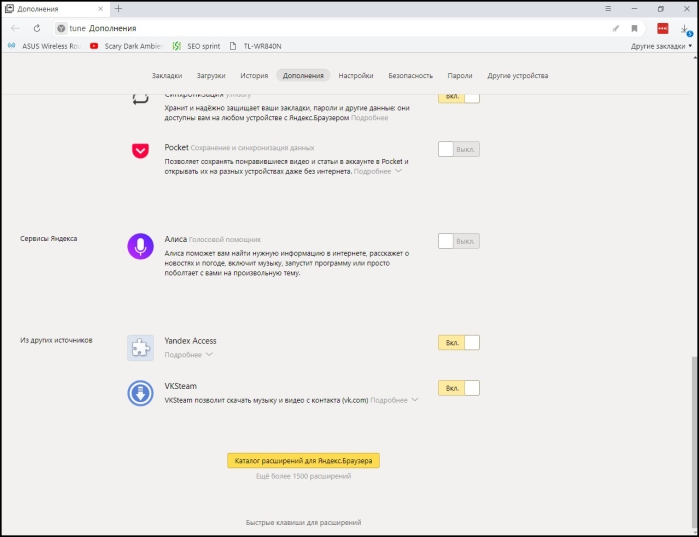Open a new tab with plus icon

(118, 8)
